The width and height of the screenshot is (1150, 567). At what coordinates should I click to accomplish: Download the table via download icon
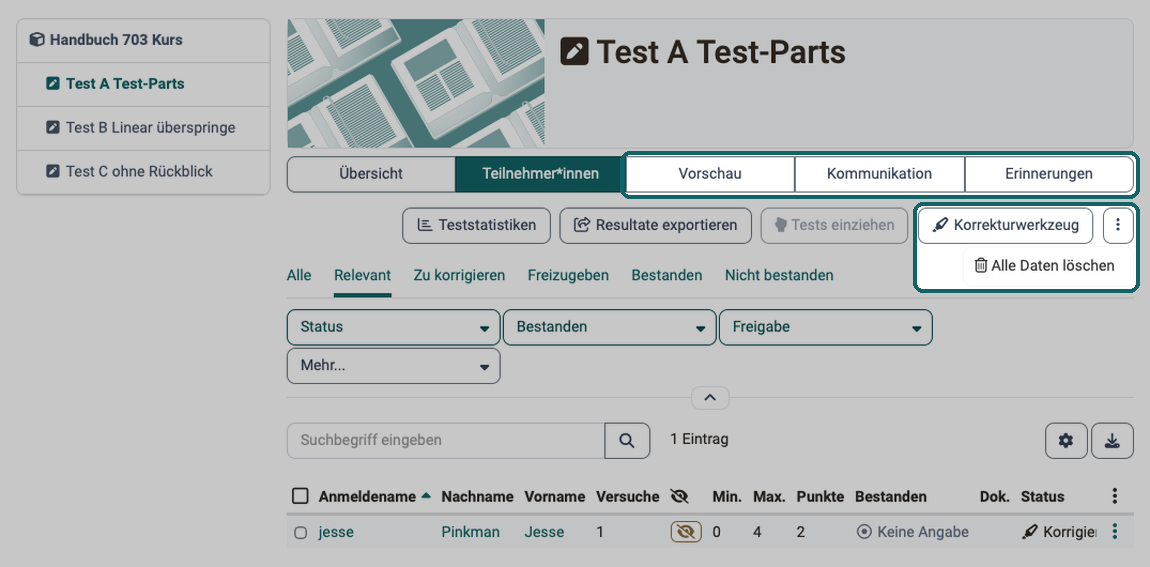click(x=1113, y=440)
